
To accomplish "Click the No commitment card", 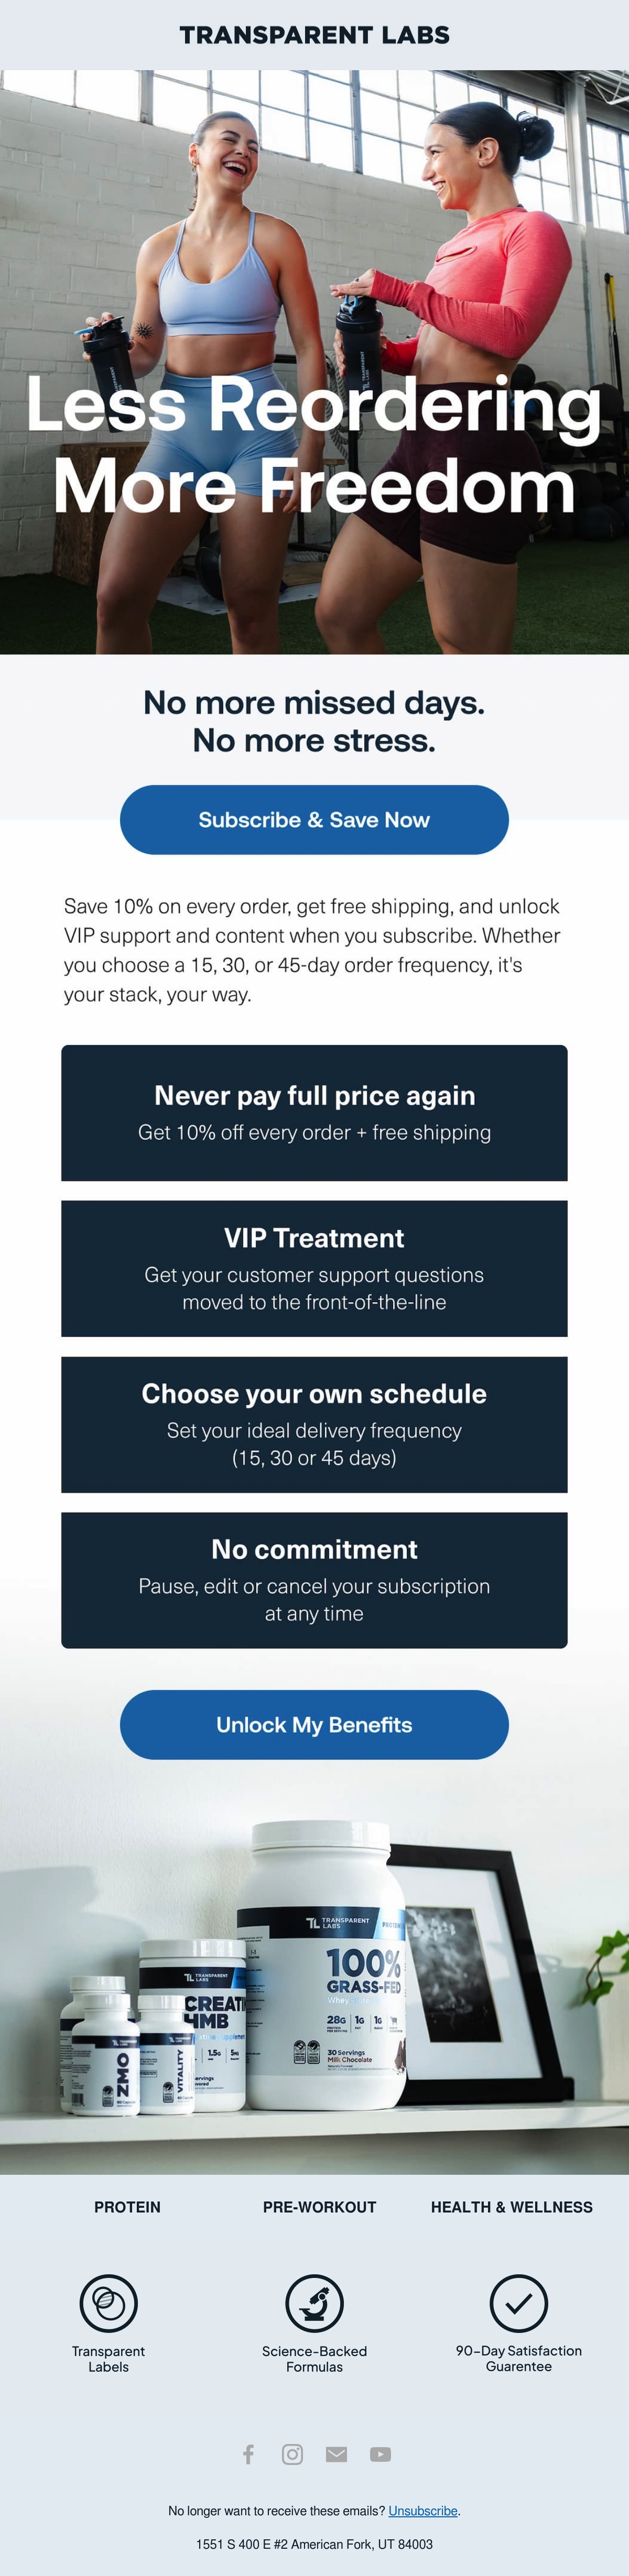I will click(x=314, y=1580).
